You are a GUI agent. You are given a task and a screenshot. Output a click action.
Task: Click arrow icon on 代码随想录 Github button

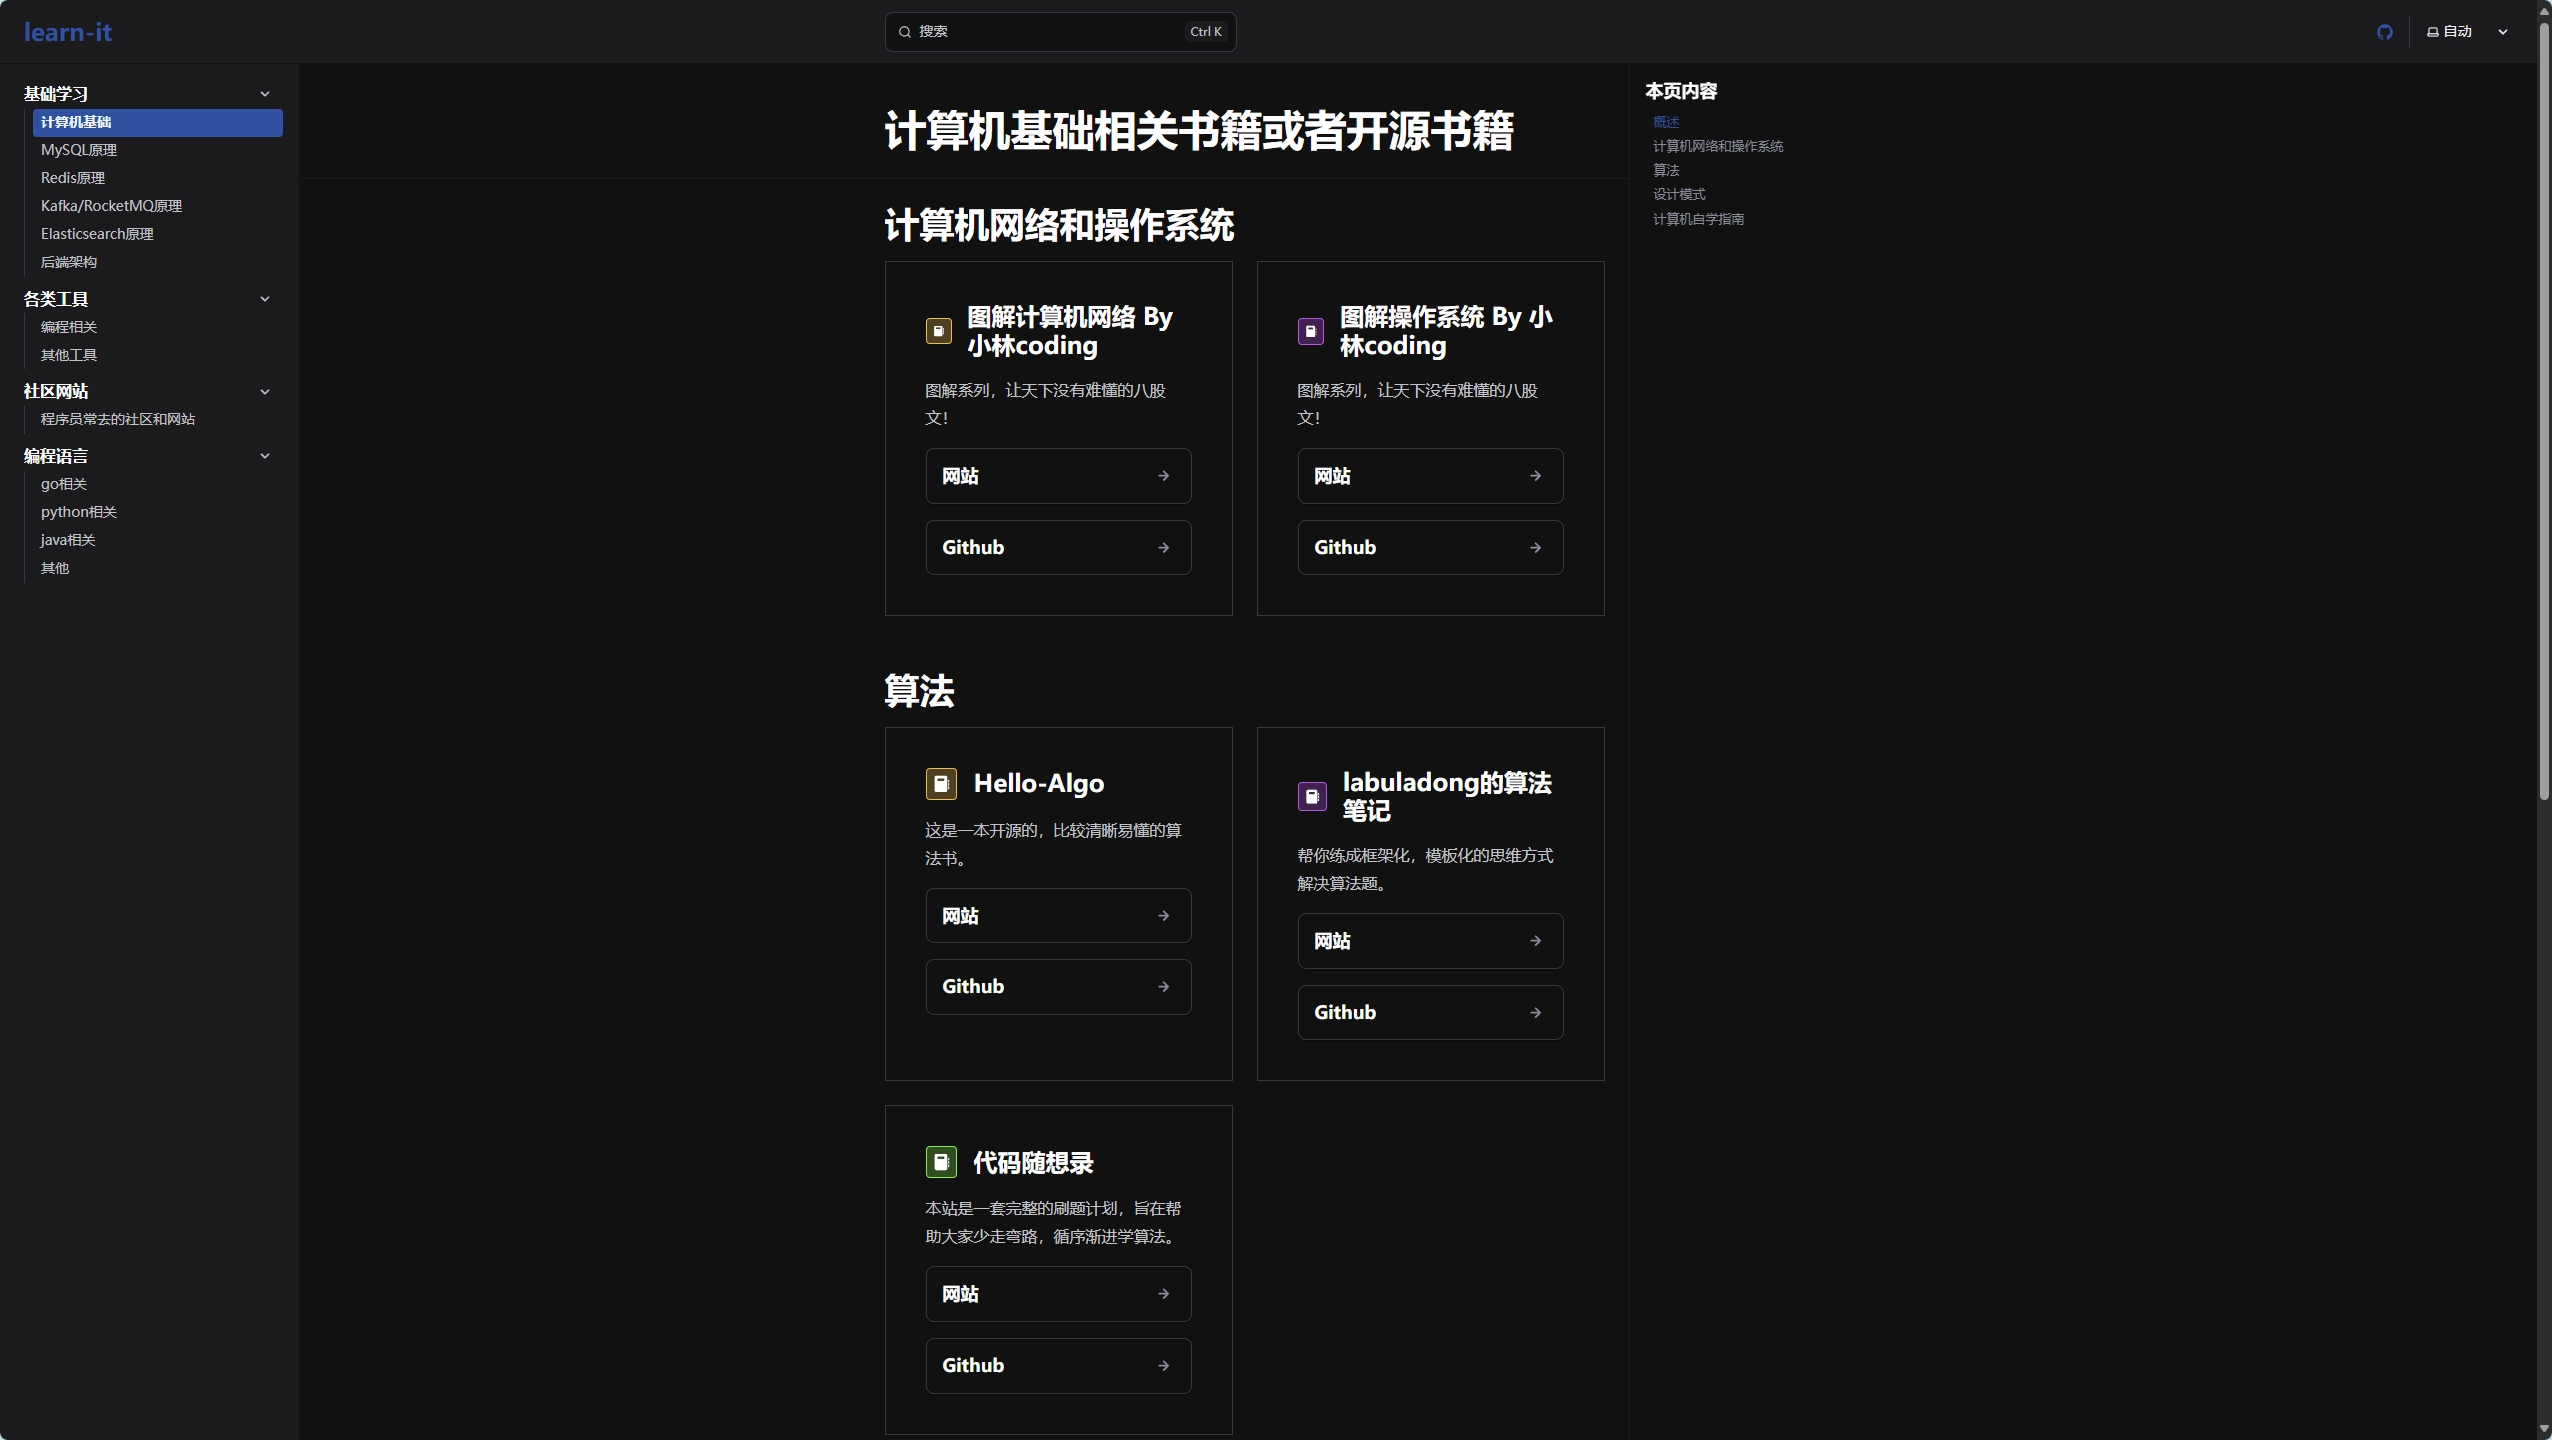click(1163, 1366)
